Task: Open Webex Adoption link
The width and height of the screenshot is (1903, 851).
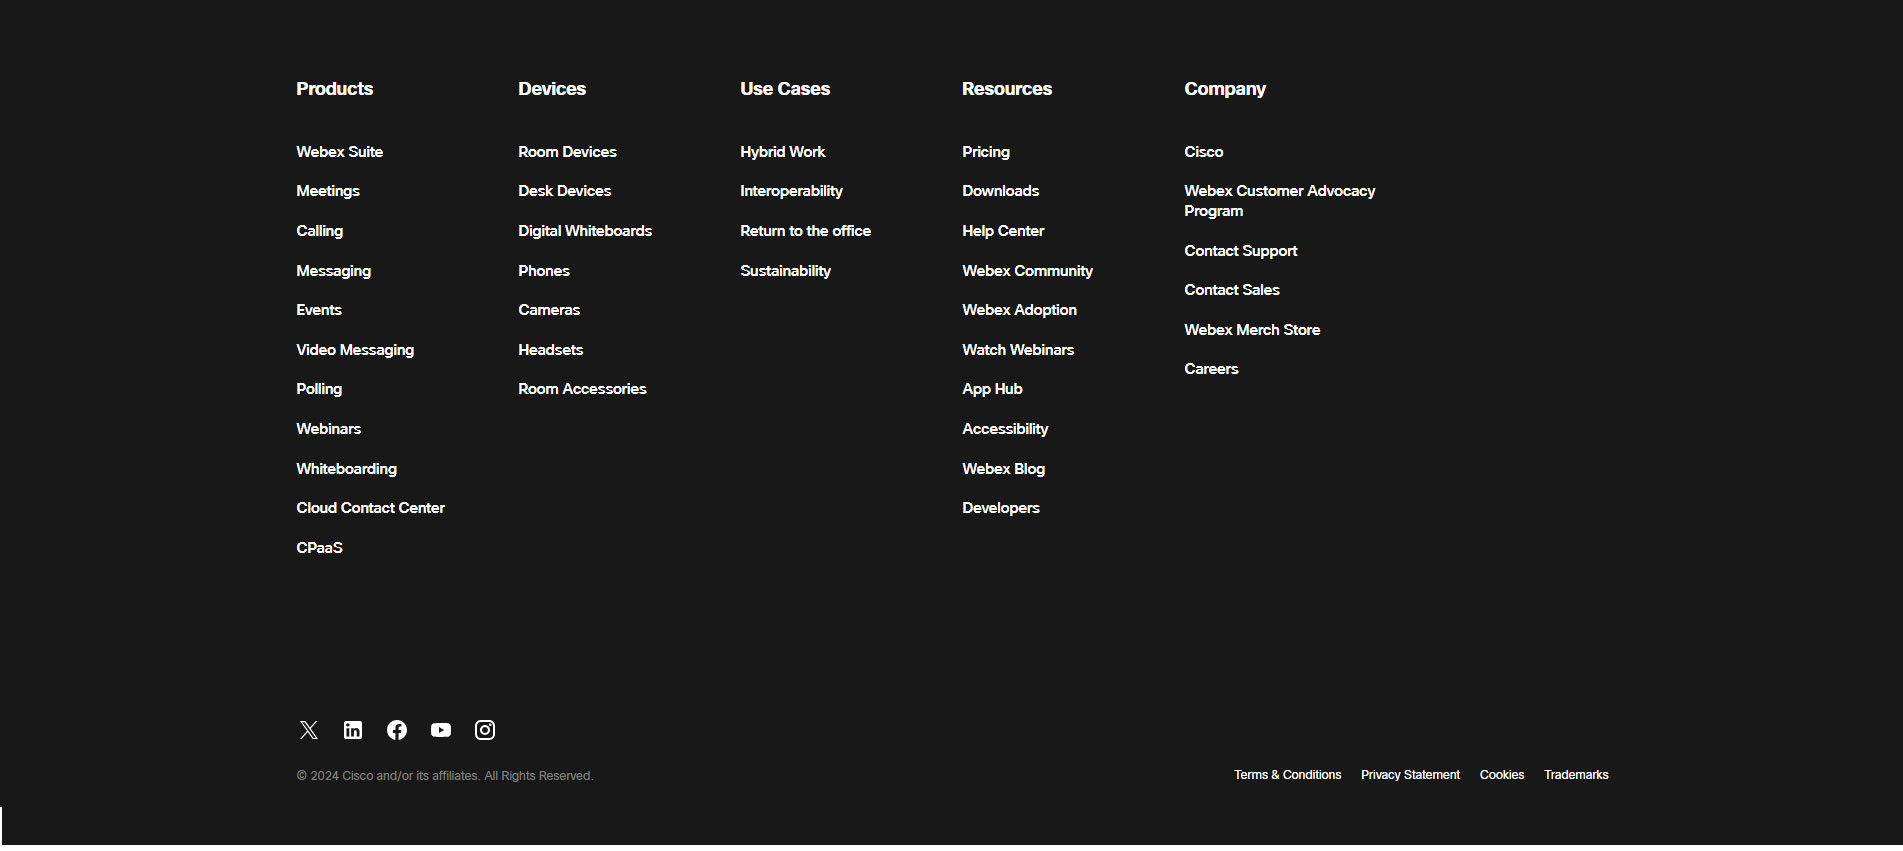Action: tap(1020, 310)
